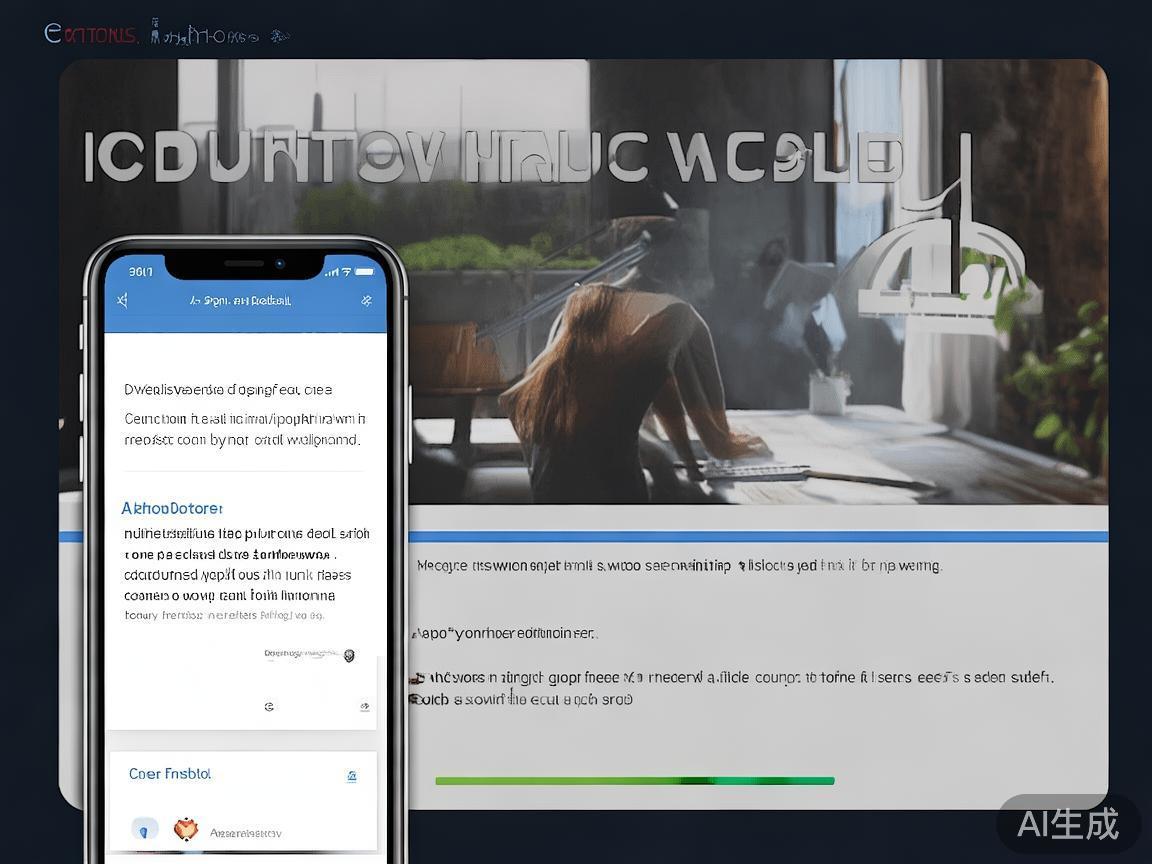Tap the top-right icon in blue phone header
Image resolution: width=1152 pixels, height=864 pixels.
click(366, 300)
